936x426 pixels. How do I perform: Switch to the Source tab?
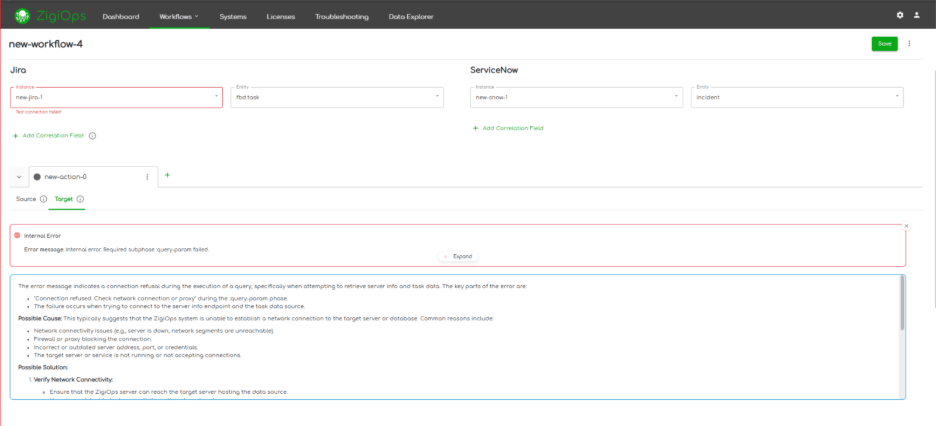[26, 199]
